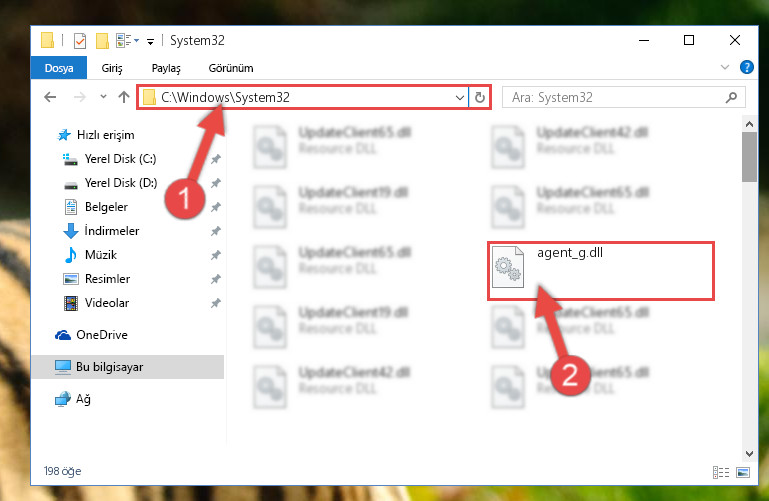Go up one folder level
Viewport: 769px width, 501px height.
tap(124, 97)
